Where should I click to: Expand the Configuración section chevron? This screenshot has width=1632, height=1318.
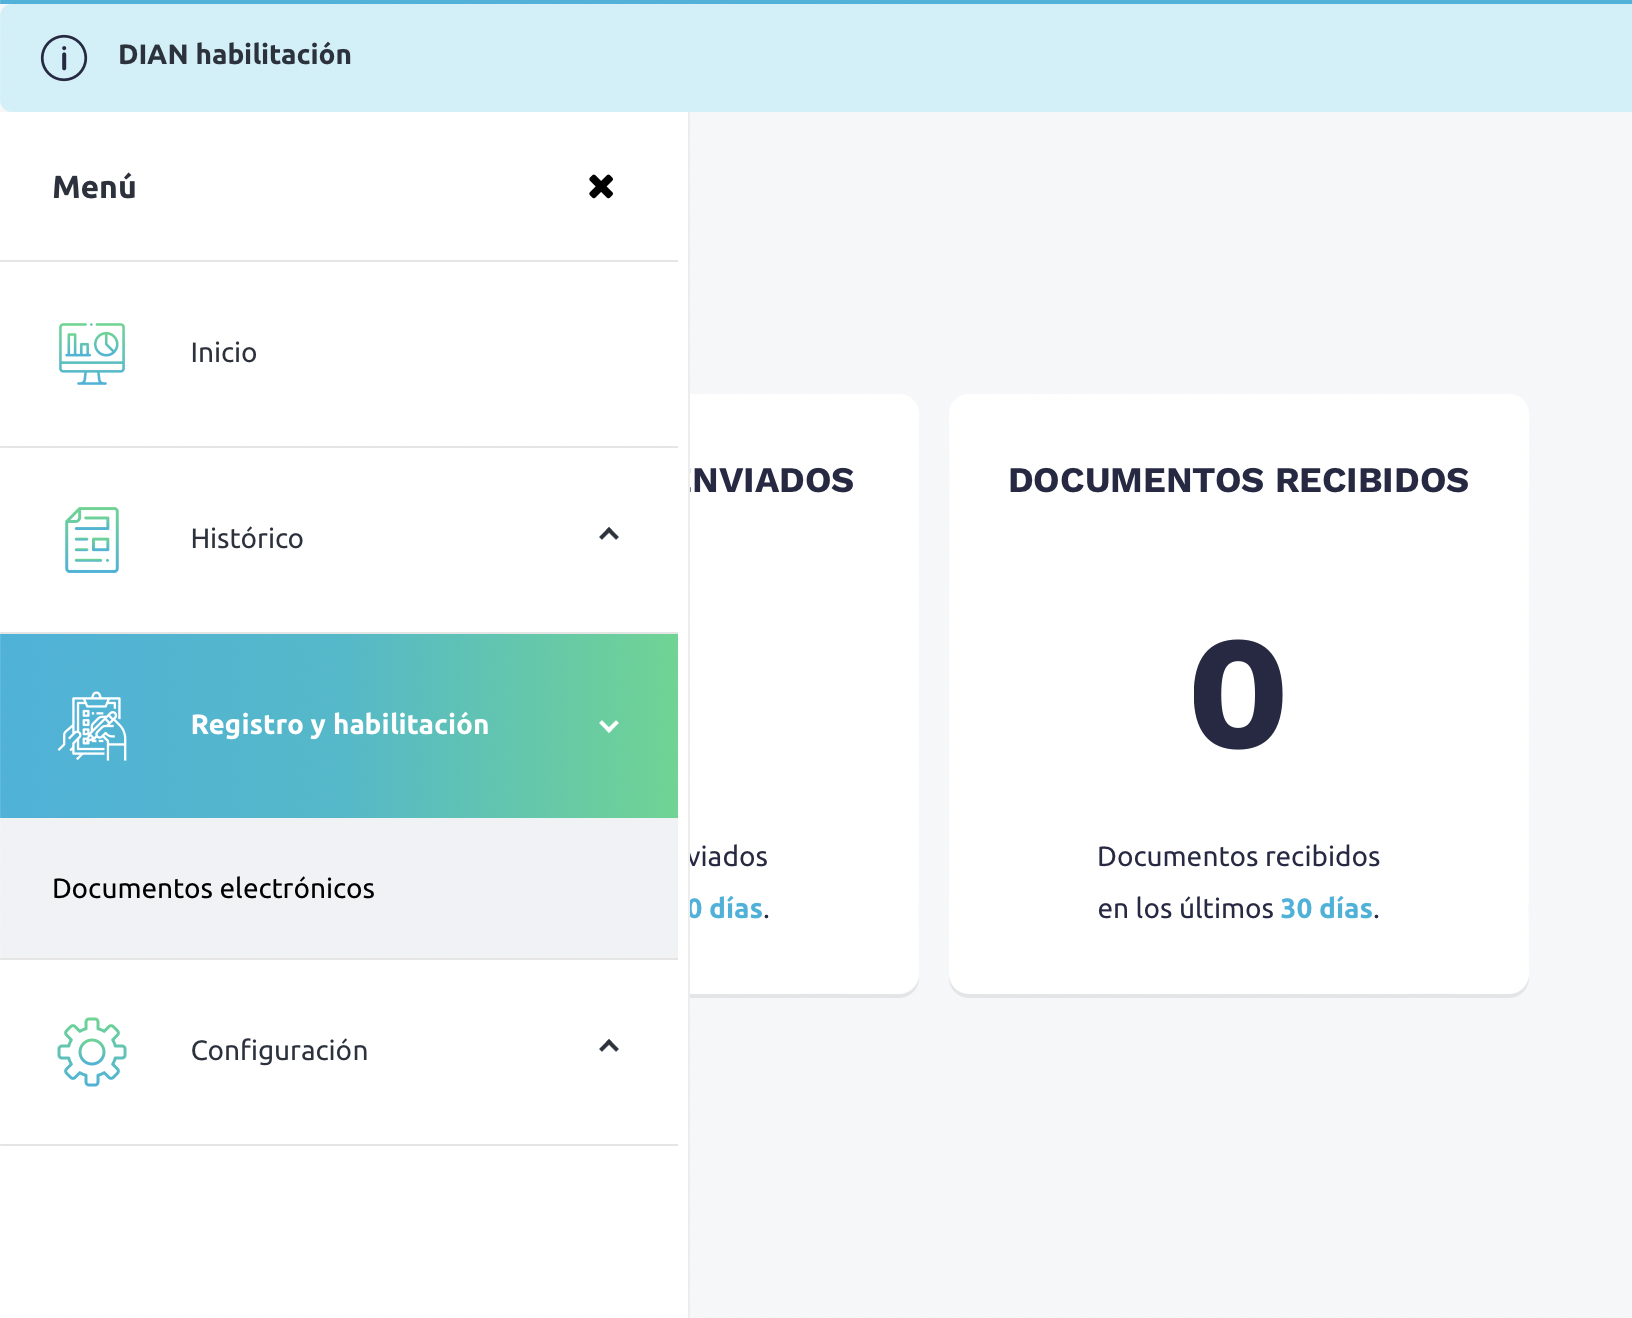tap(609, 1047)
